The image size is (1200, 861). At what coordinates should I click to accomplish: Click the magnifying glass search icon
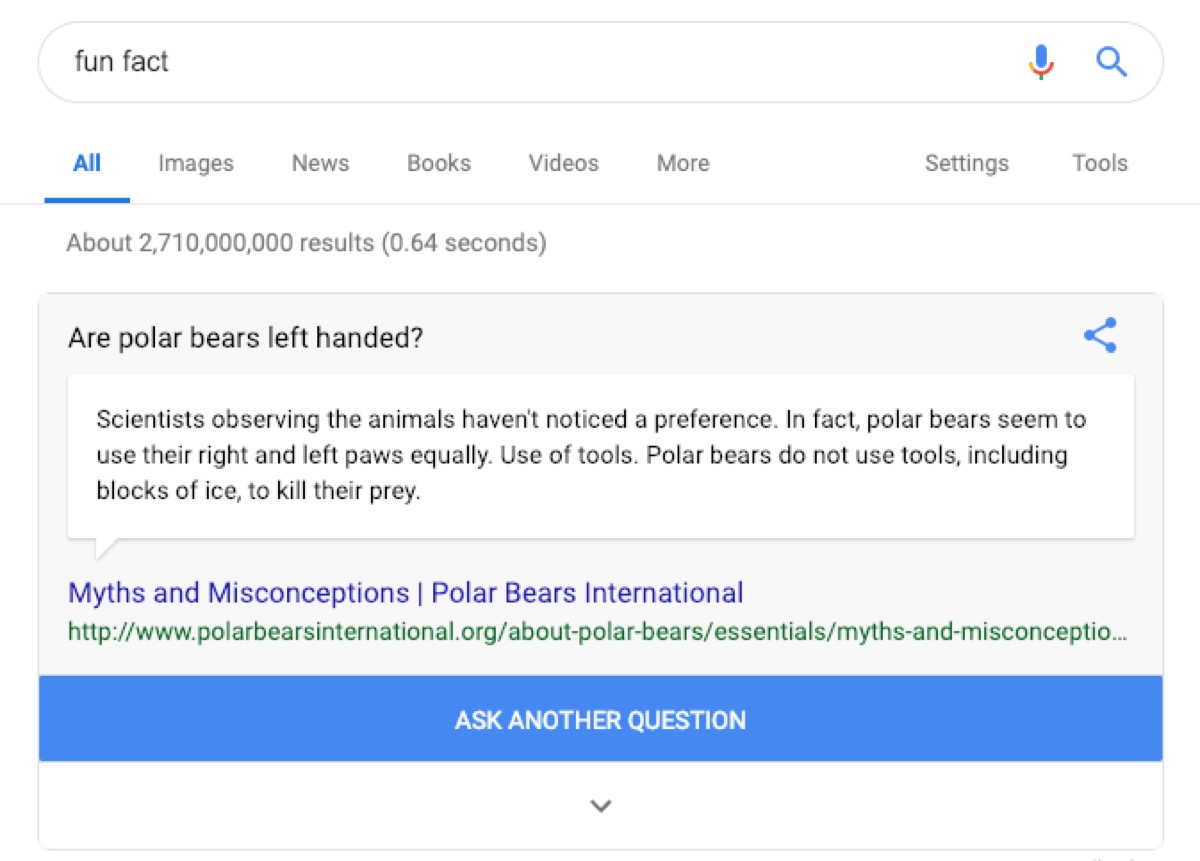(1110, 61)
